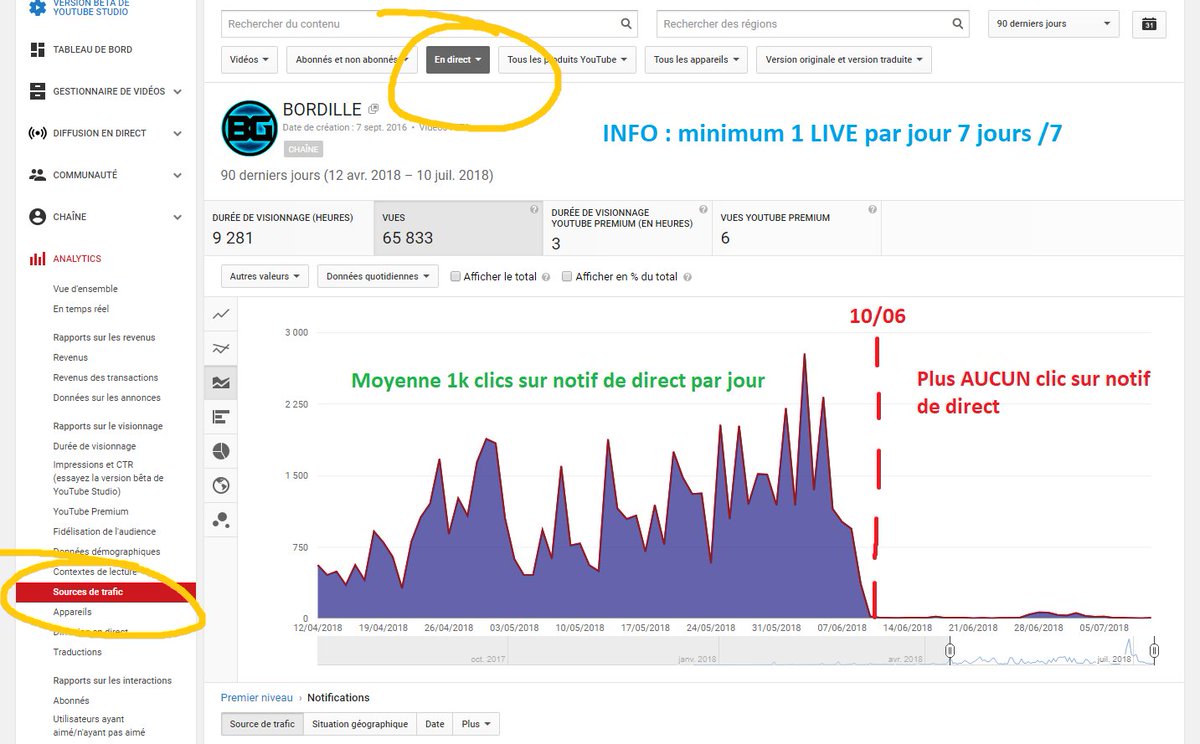Image resolution: width=1200 pixels, height=744 pixels.
Task: Enable Afficher le total checkbox
Action: (x=456, y=277)
